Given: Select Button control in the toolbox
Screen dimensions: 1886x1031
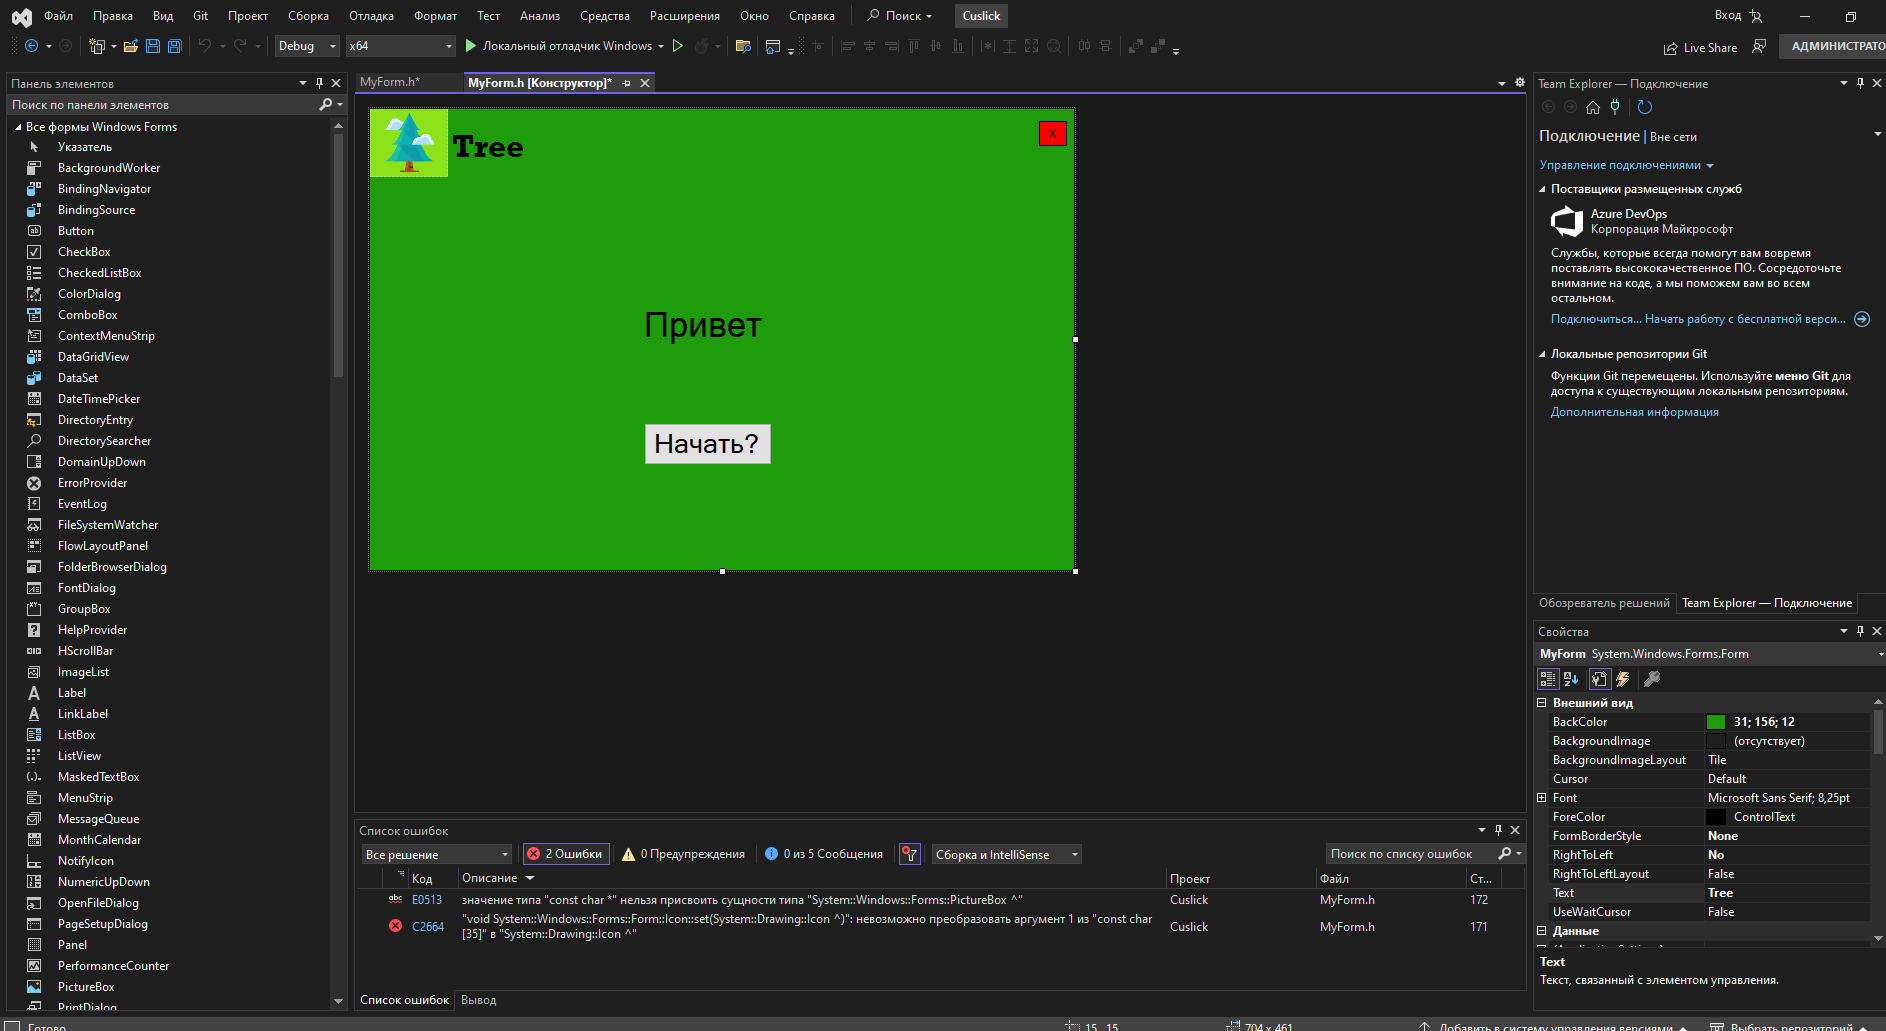Looking at the screenshot, I should (x=76, y=231).
